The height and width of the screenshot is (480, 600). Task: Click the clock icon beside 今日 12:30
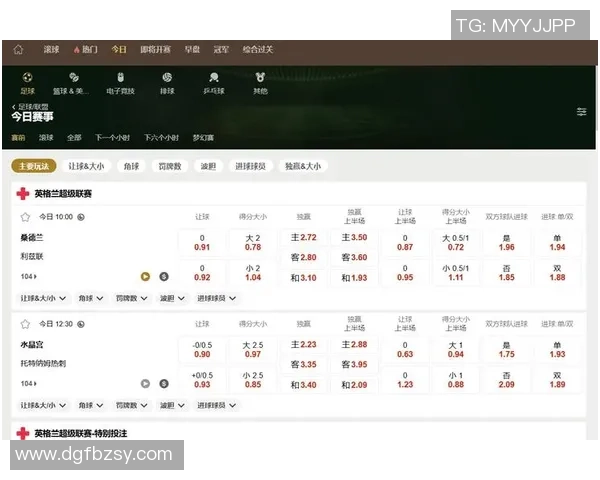pos(81,324)
